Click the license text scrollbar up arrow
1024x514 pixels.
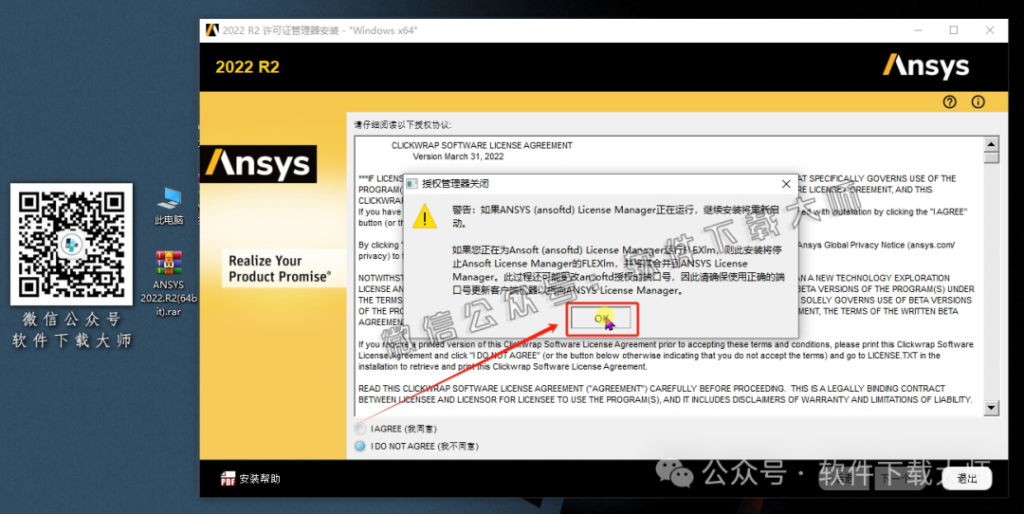click(x=991, y=144)
